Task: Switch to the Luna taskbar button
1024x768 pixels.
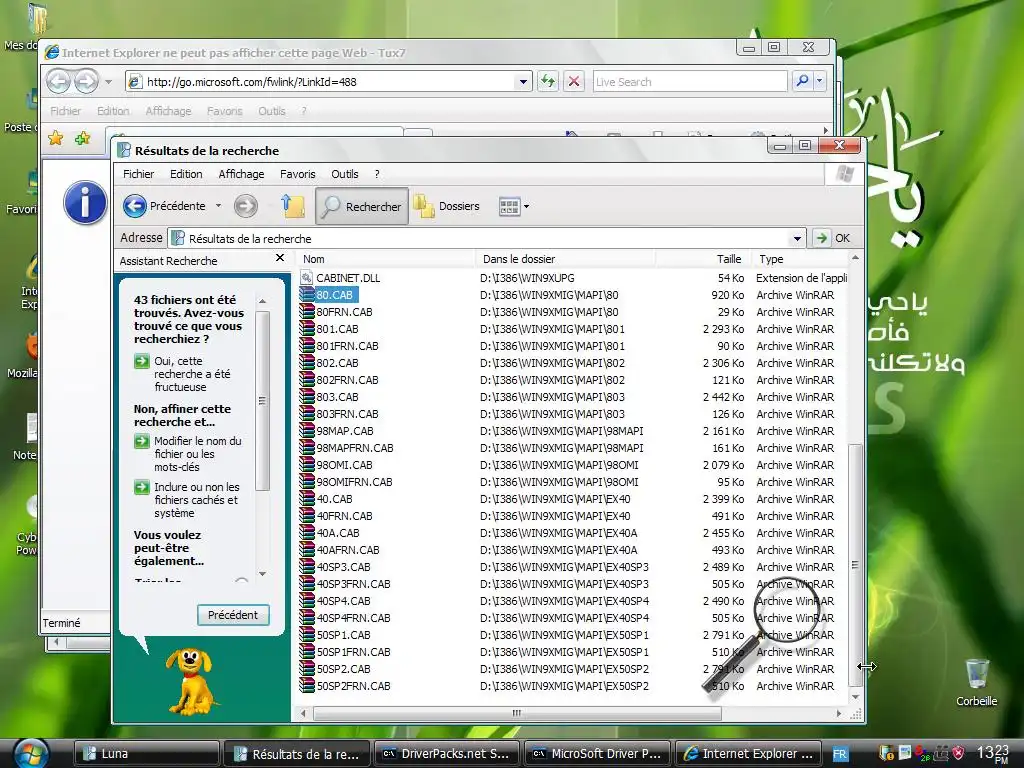Action: [x=146, y=754]
